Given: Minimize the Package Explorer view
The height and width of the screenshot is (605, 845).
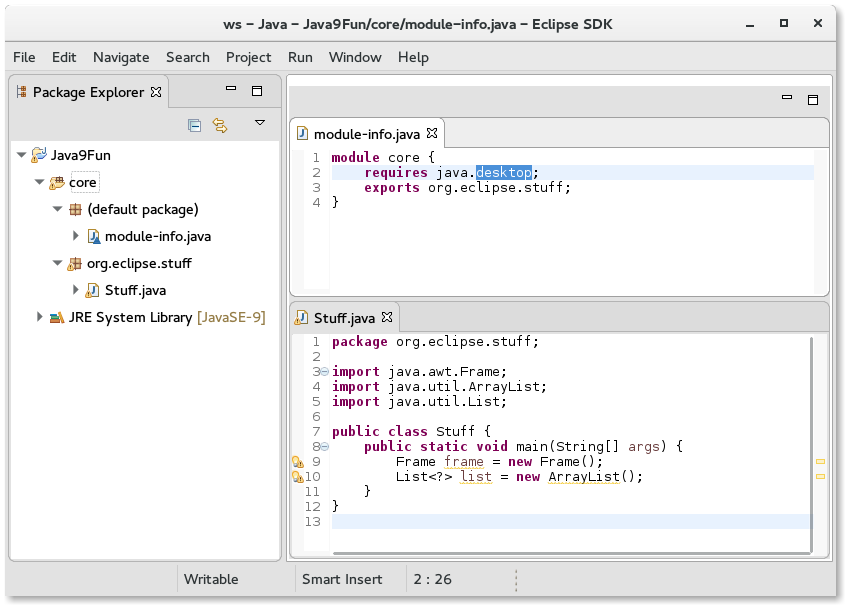Looking at the screenshot, I should (x=231, y=88).
